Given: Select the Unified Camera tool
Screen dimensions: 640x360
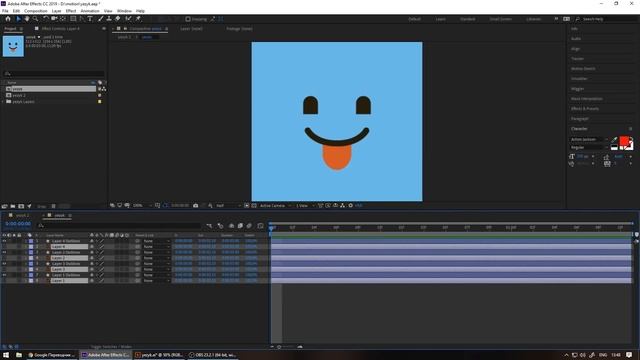Looking at the screenshot, I should point(54,19).
